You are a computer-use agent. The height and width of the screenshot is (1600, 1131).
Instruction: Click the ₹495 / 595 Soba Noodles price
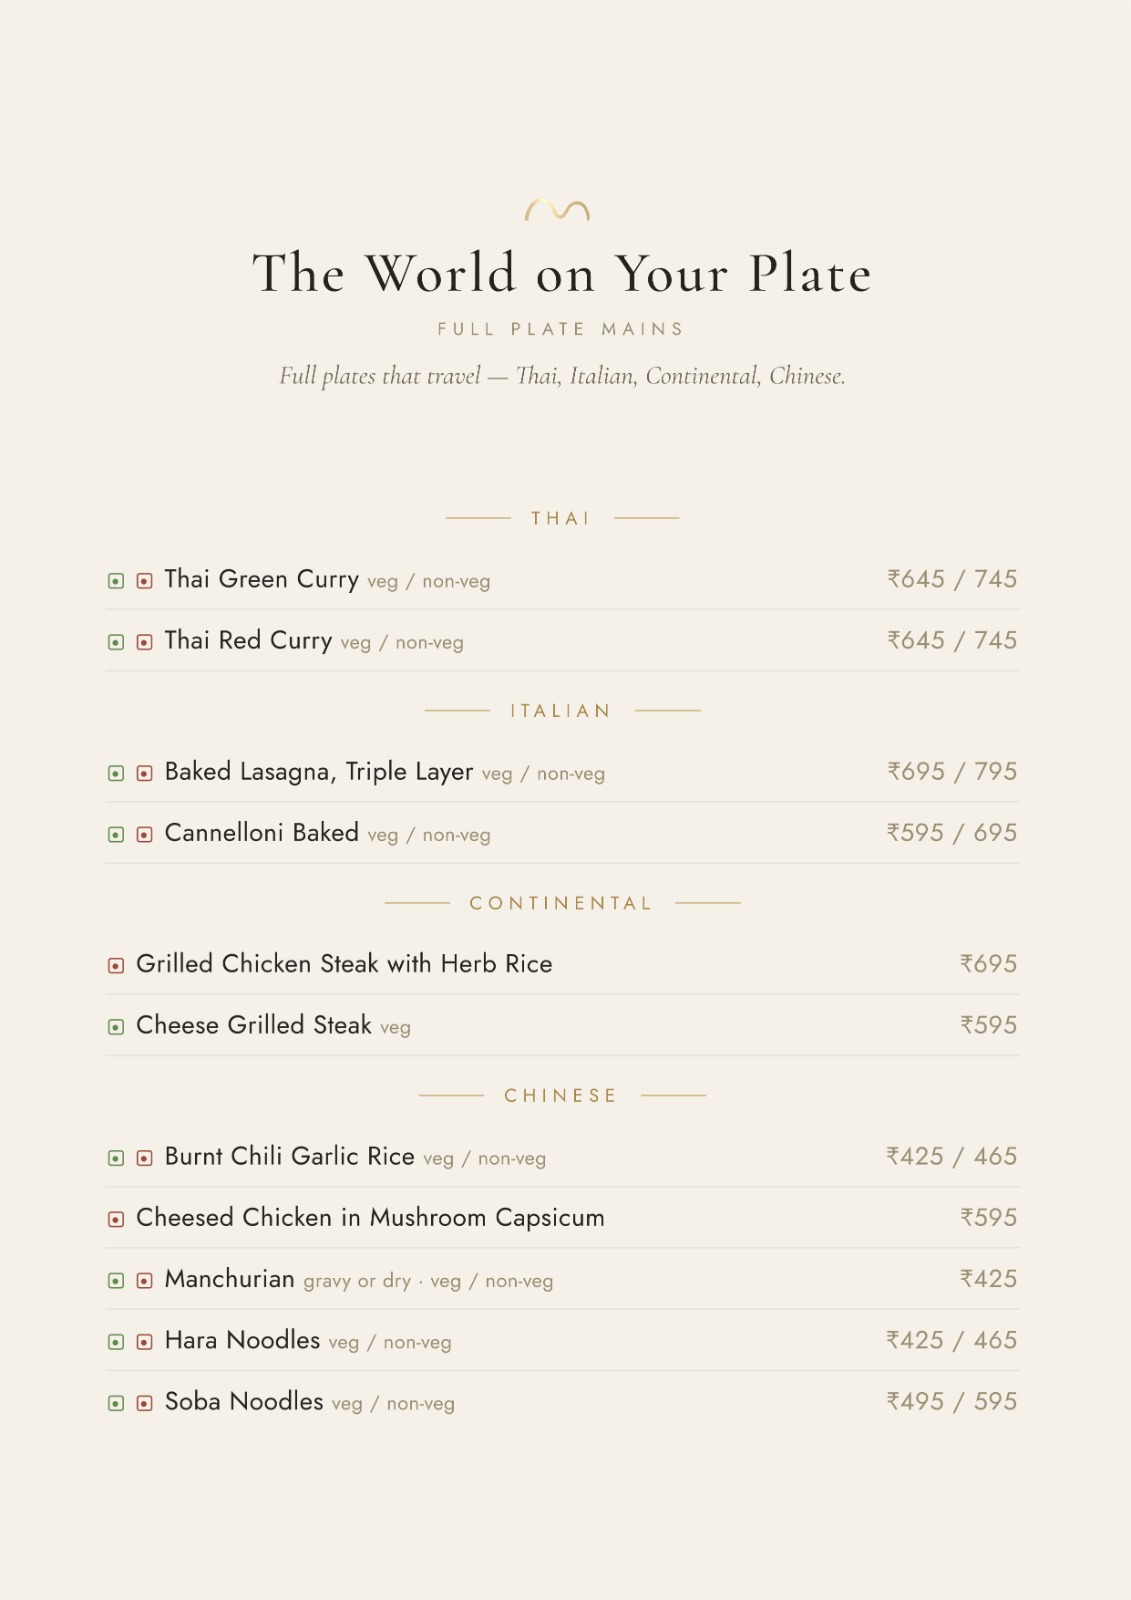tap(951, 1401)
